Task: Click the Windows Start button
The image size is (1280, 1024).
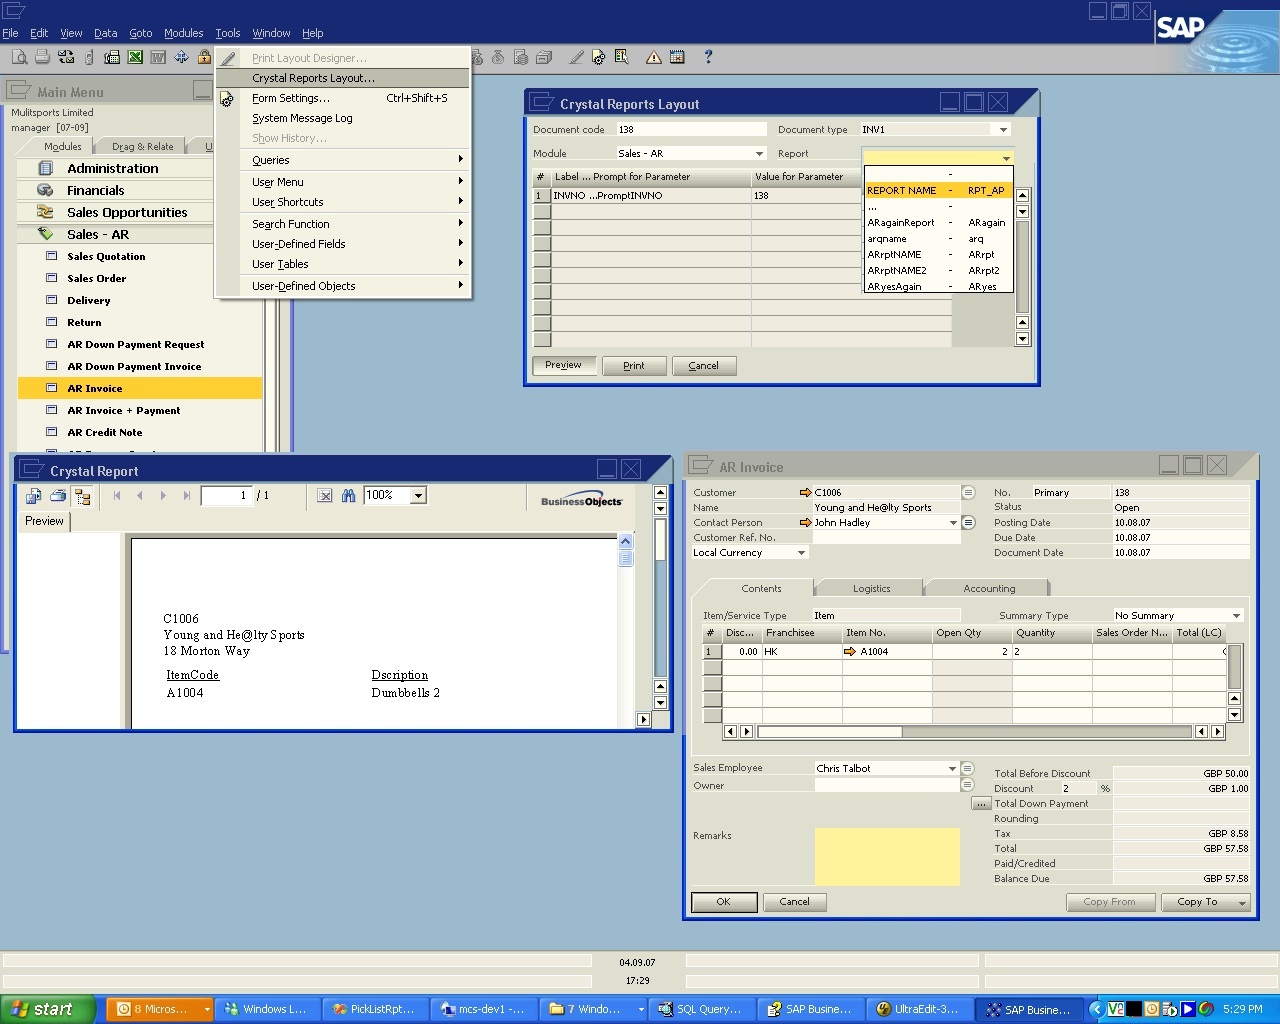Action: pos(48,1009)
